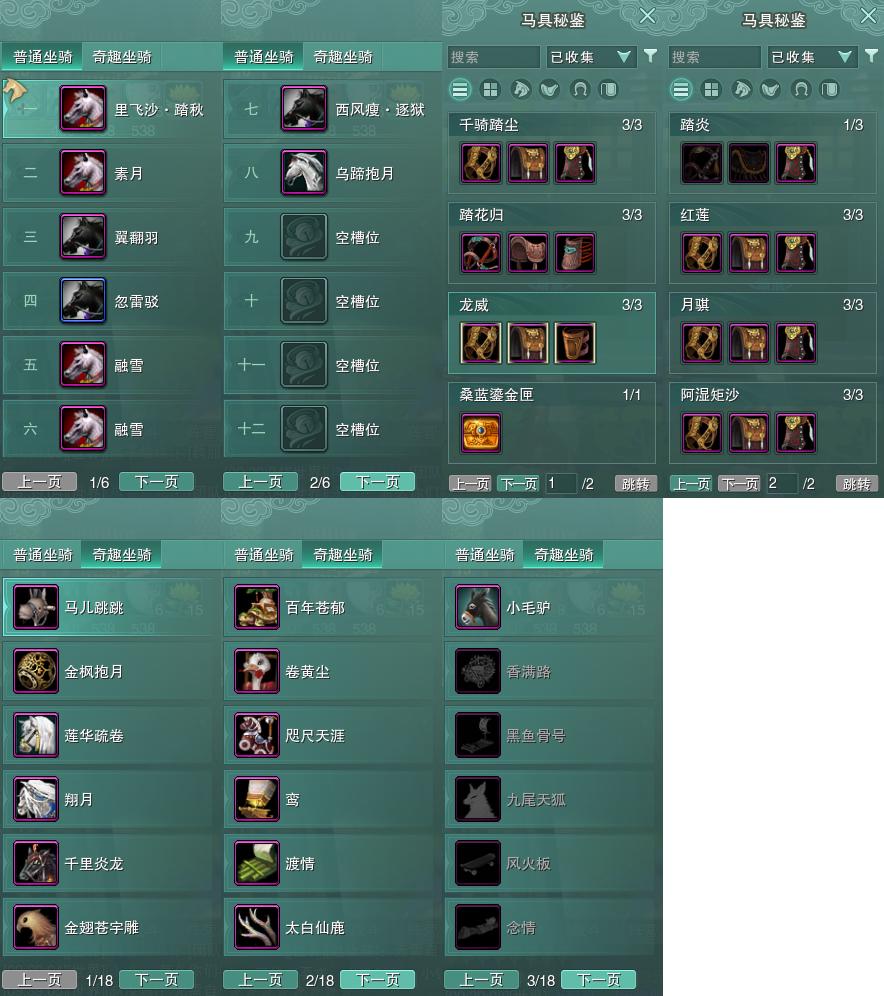Click the 桑蓝鎏金匣 golden chest icon
Image resolution: width=884 pixels, height=996 pixels.
tap(481, 433)
